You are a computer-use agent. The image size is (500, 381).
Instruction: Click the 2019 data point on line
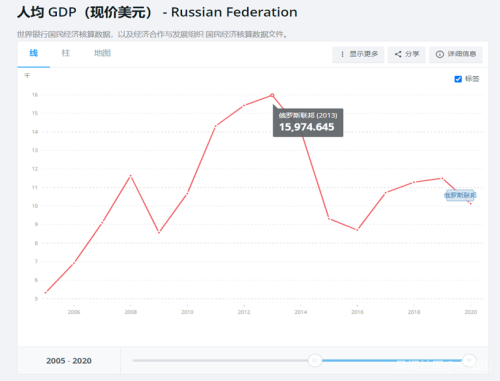tap(442, 178)
